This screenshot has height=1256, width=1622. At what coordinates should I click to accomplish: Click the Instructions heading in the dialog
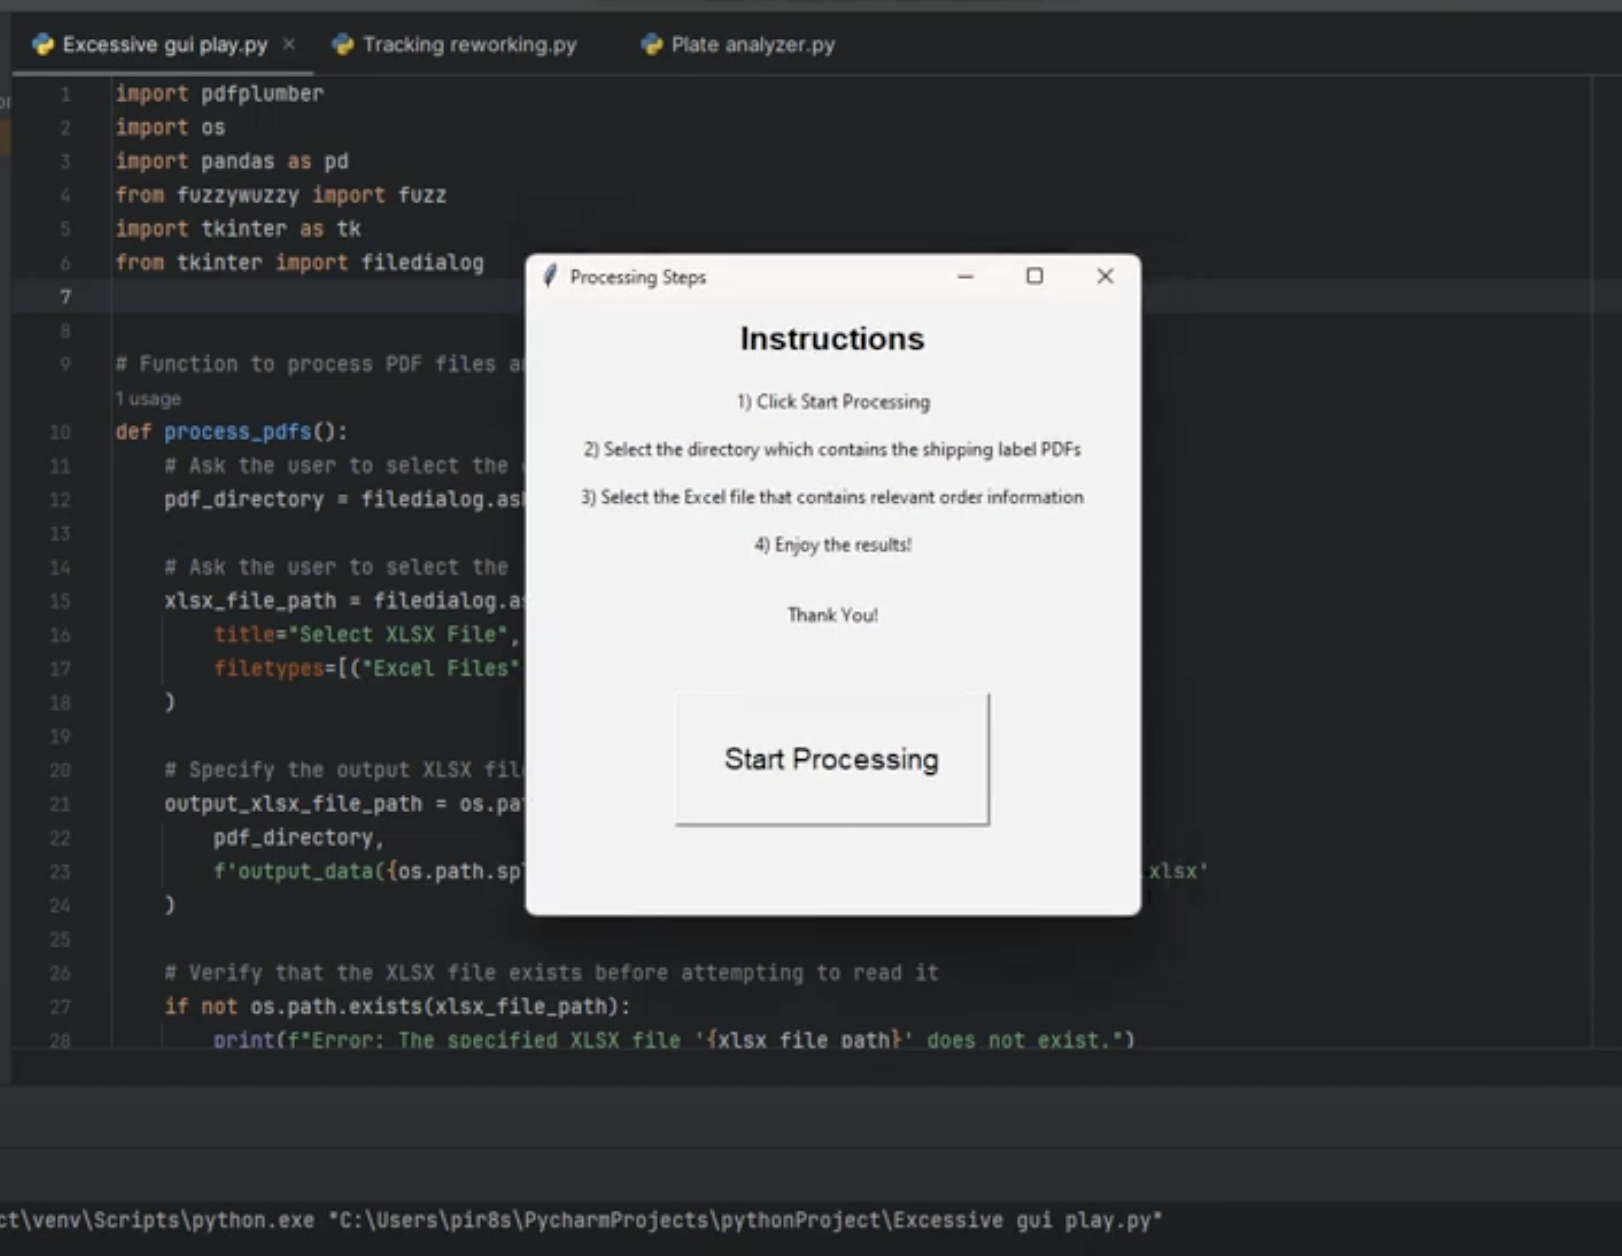pos(831,338)
